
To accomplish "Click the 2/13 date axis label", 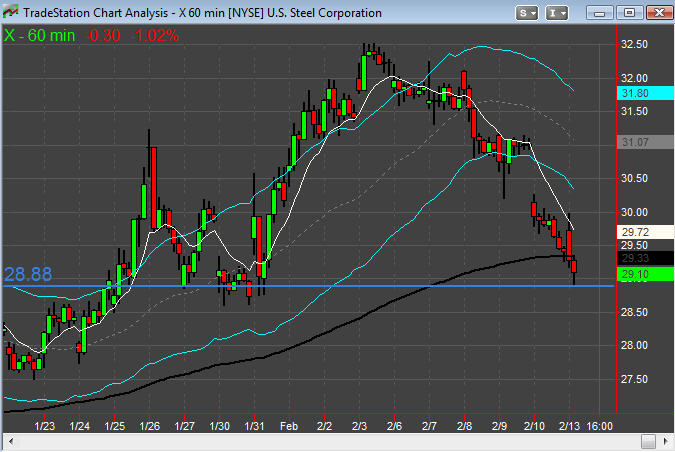I will coord(570,426).
